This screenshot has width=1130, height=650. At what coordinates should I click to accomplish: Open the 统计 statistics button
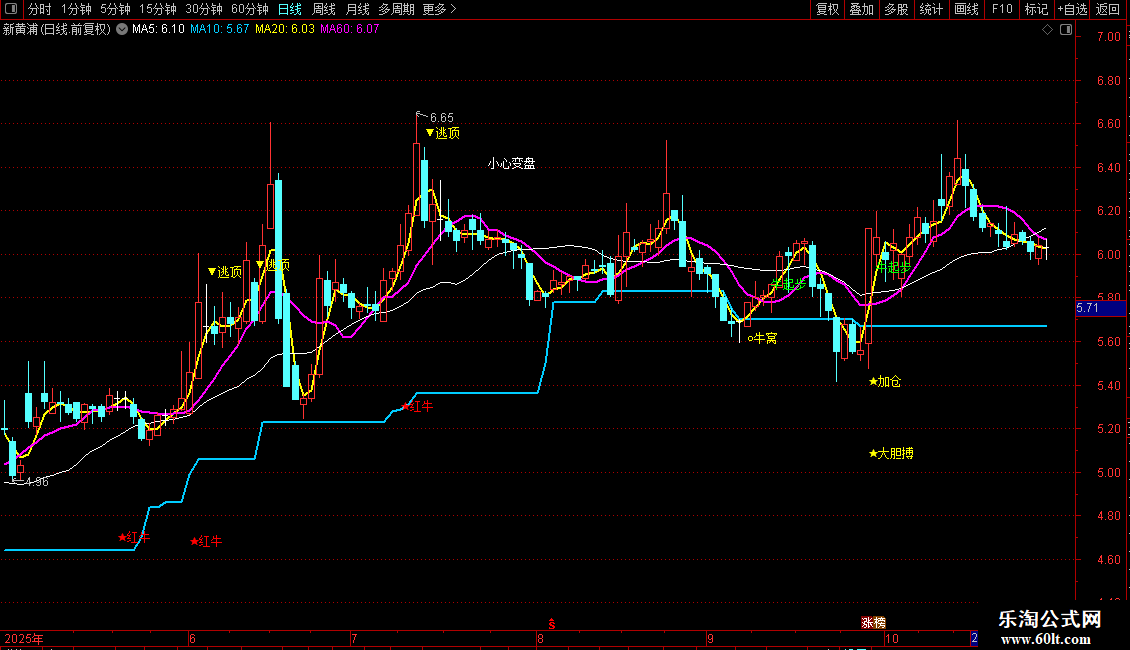pyautogui.click(x=930, y=9)
